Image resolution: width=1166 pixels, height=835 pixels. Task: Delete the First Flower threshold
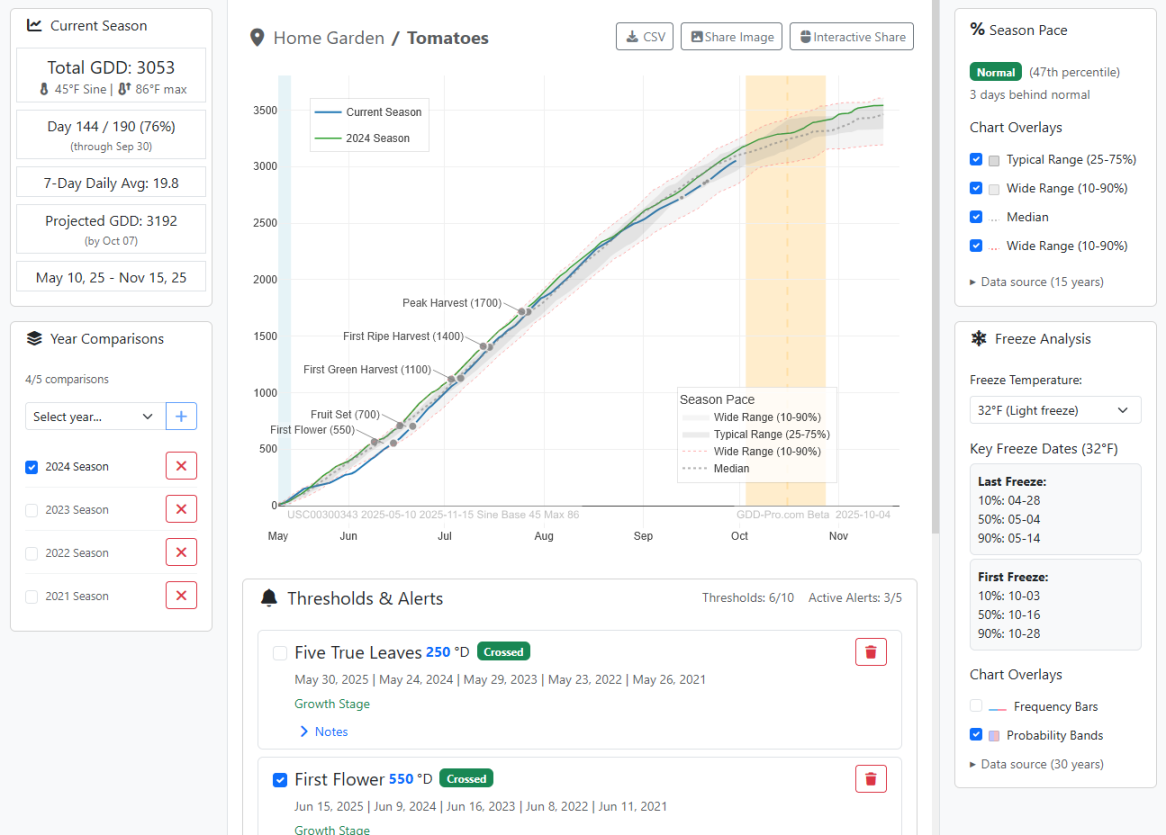click(x=870, y=779)
